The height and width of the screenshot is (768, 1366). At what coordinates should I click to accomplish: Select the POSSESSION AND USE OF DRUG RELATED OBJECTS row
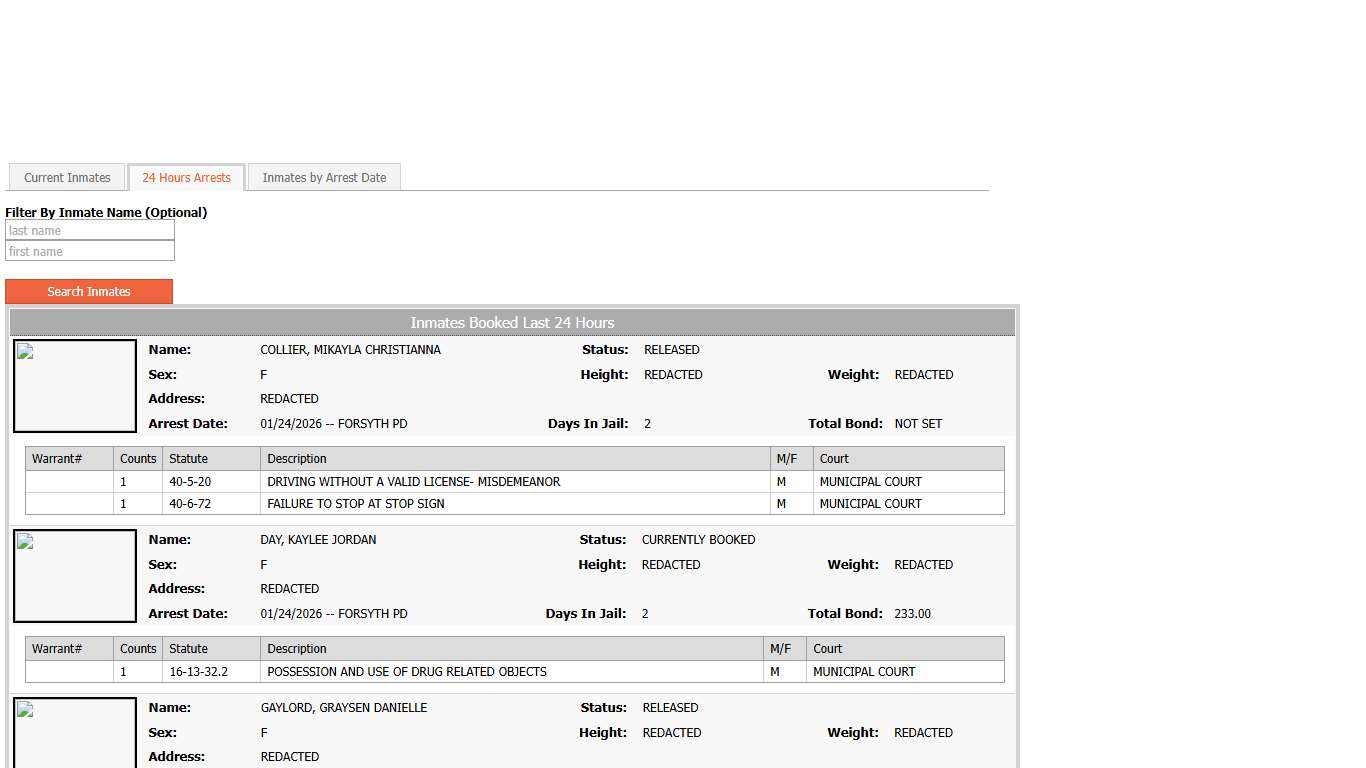407,672
